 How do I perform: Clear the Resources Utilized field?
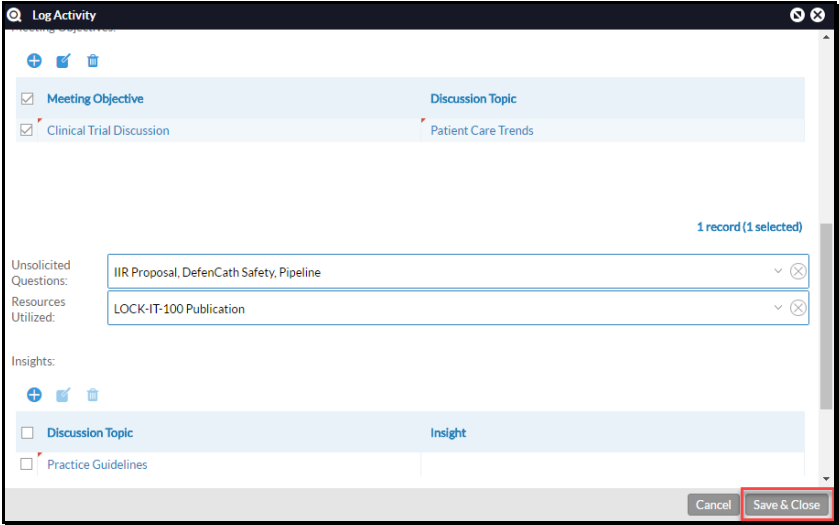[798, 308]
